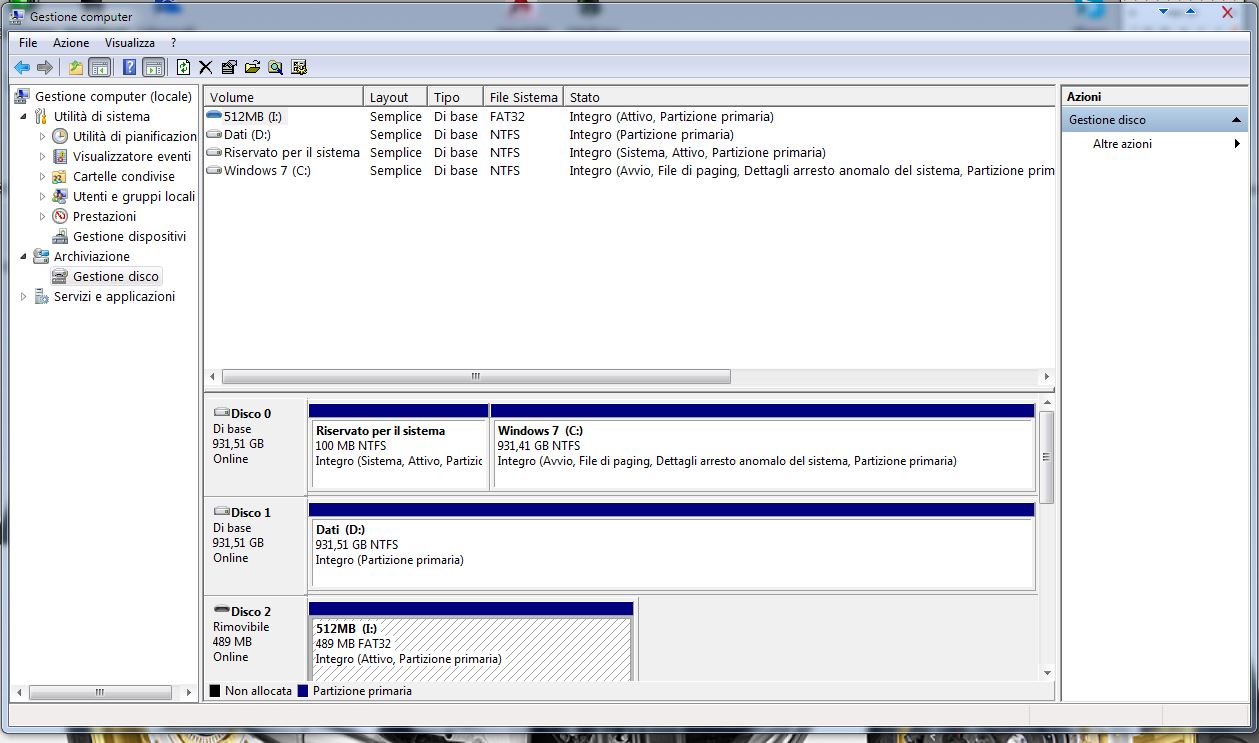
Task: Open the Azione menu
Action: pyautogui.click(x=71, y=43)
